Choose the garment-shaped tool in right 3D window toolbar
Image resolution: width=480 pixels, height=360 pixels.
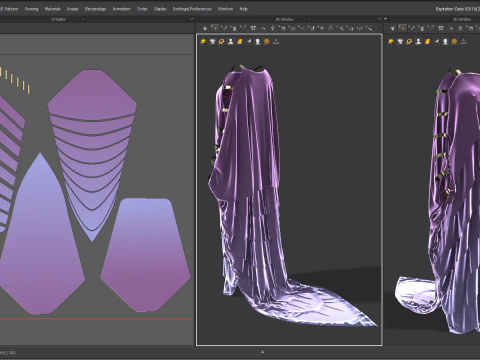click(x=422, y=28)
